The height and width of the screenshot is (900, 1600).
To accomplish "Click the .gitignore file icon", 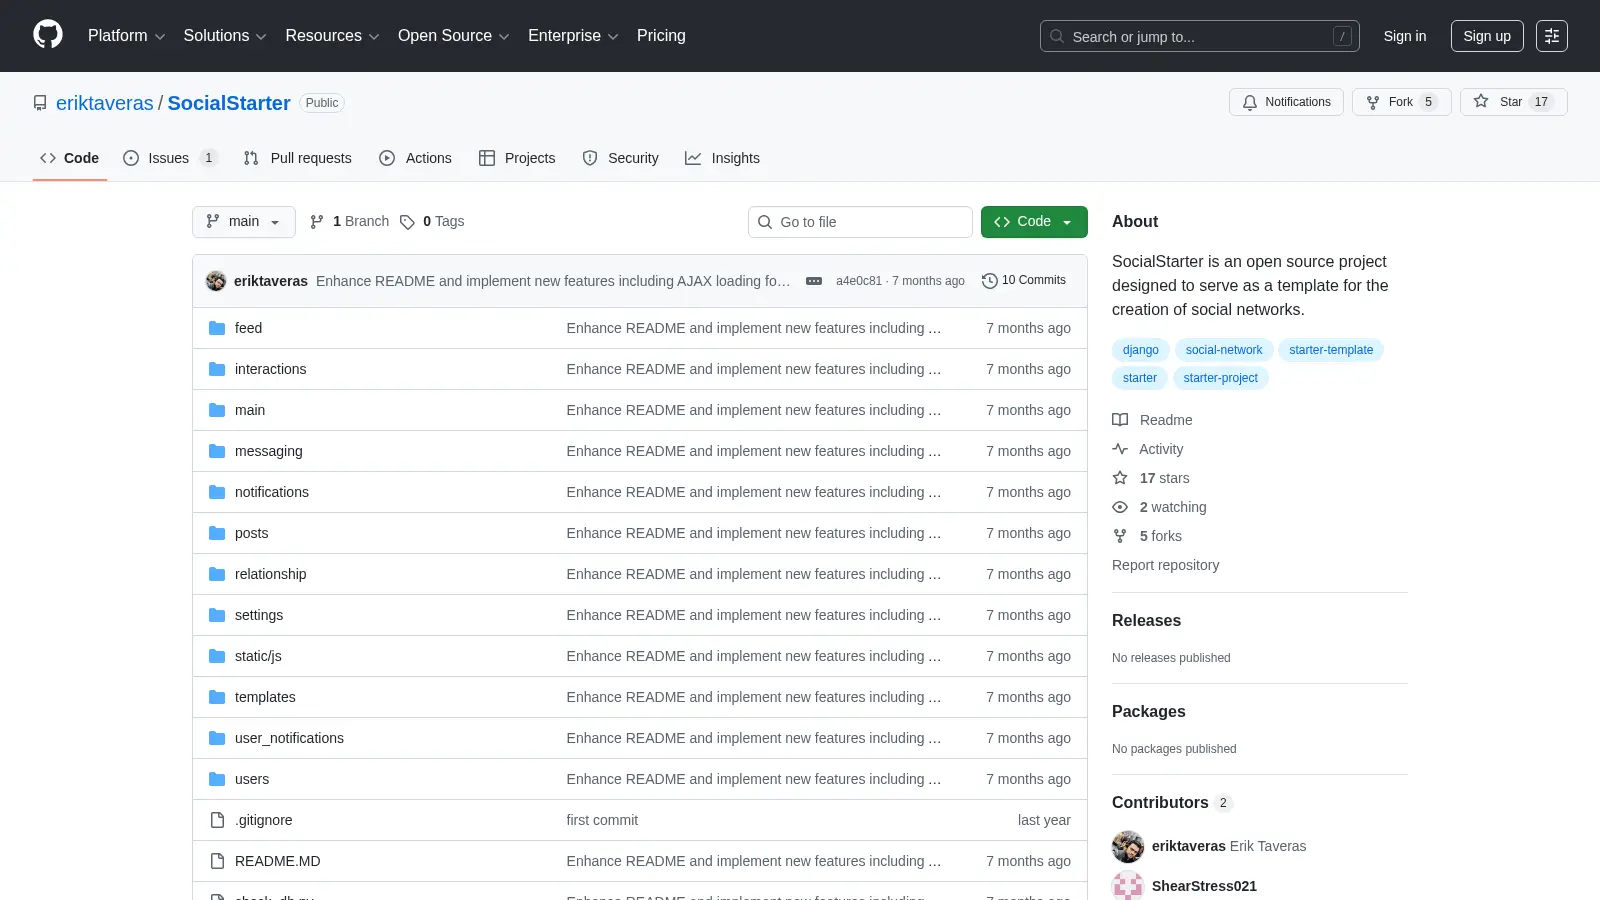I will 217,820.
